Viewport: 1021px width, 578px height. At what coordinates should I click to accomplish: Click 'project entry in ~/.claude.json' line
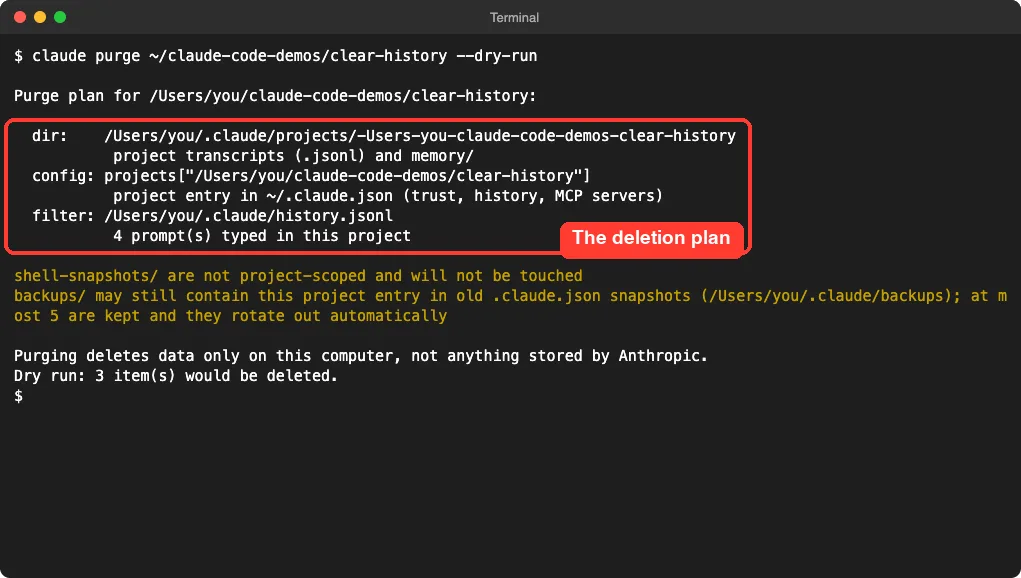click(387, 195)
